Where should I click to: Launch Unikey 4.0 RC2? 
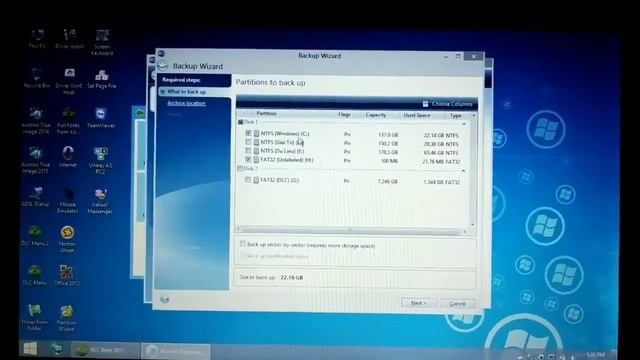coord(100,160)
